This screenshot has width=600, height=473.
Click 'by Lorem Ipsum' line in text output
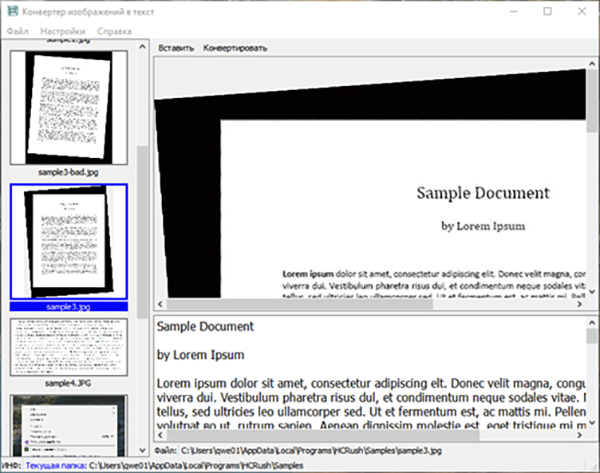201,355
